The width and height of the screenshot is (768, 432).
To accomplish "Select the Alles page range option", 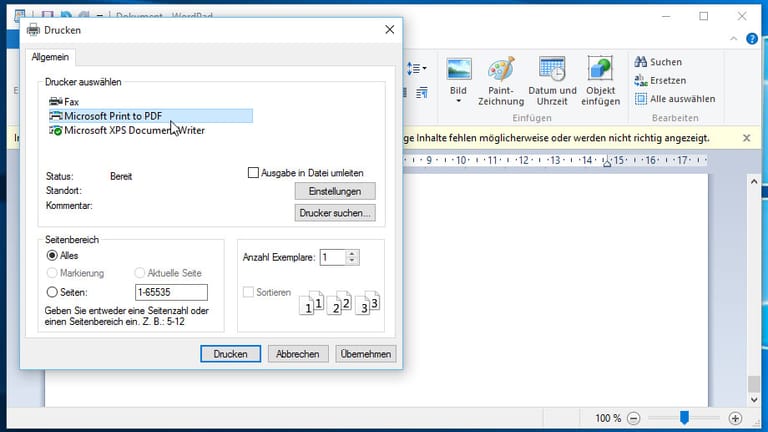I will 52,256.
